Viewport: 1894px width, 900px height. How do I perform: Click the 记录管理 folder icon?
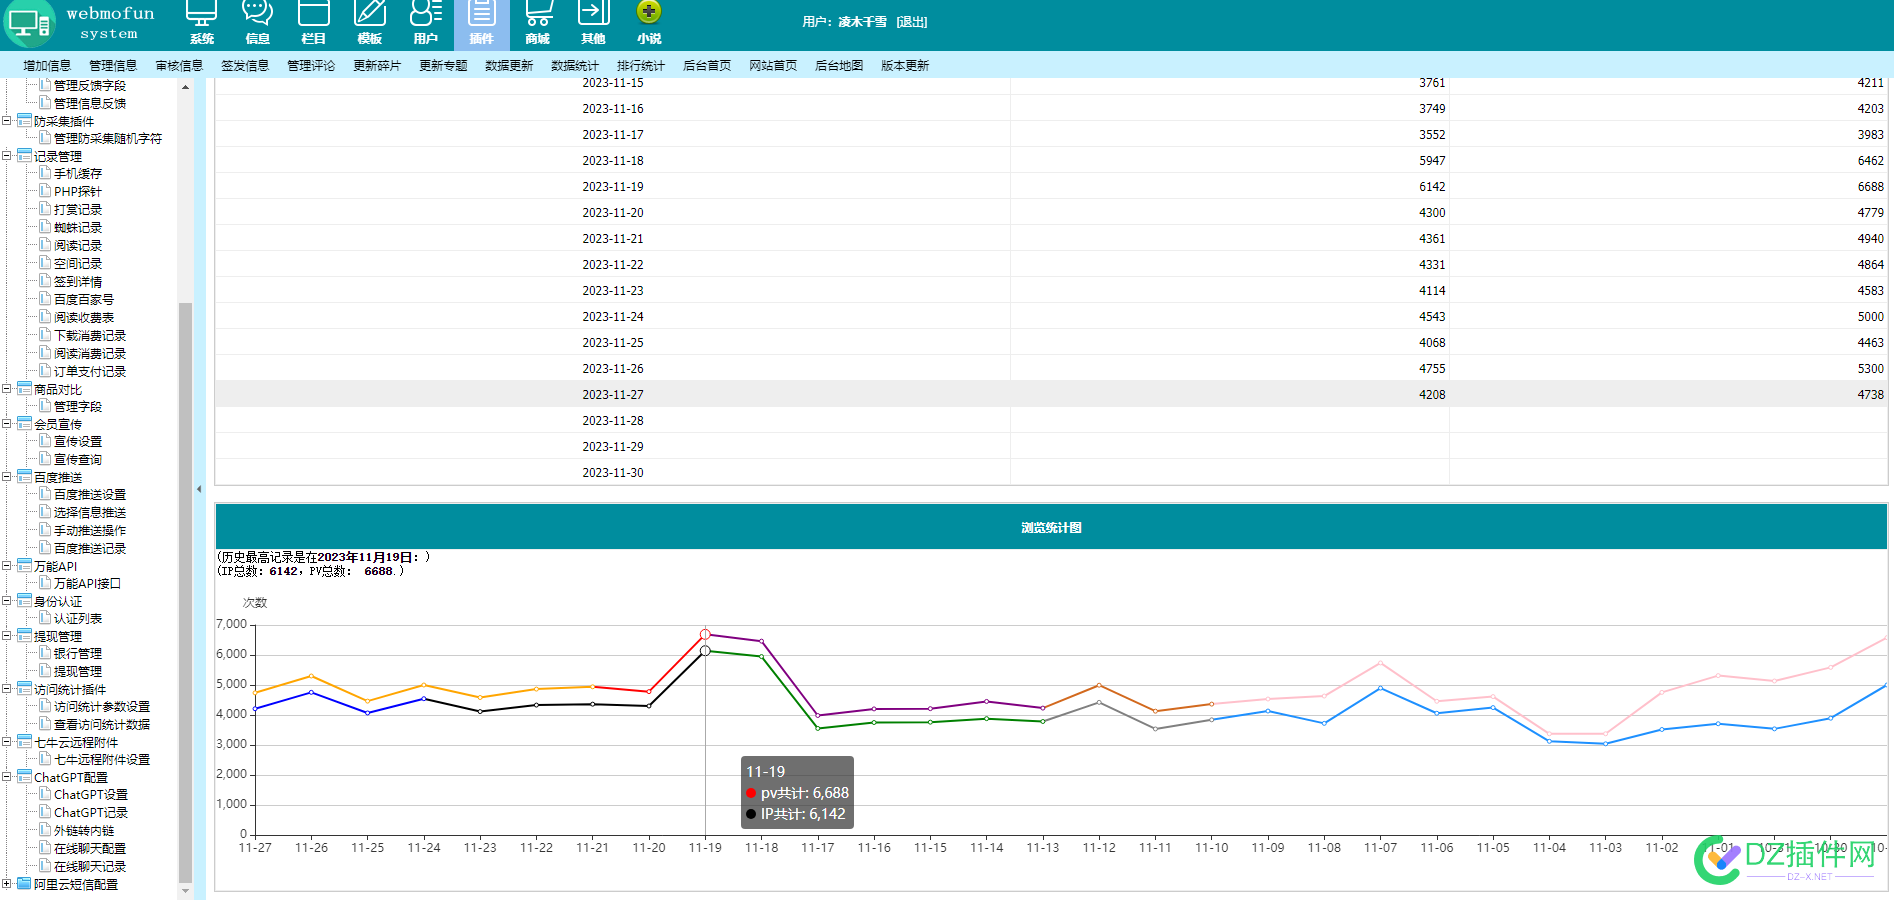24,155
